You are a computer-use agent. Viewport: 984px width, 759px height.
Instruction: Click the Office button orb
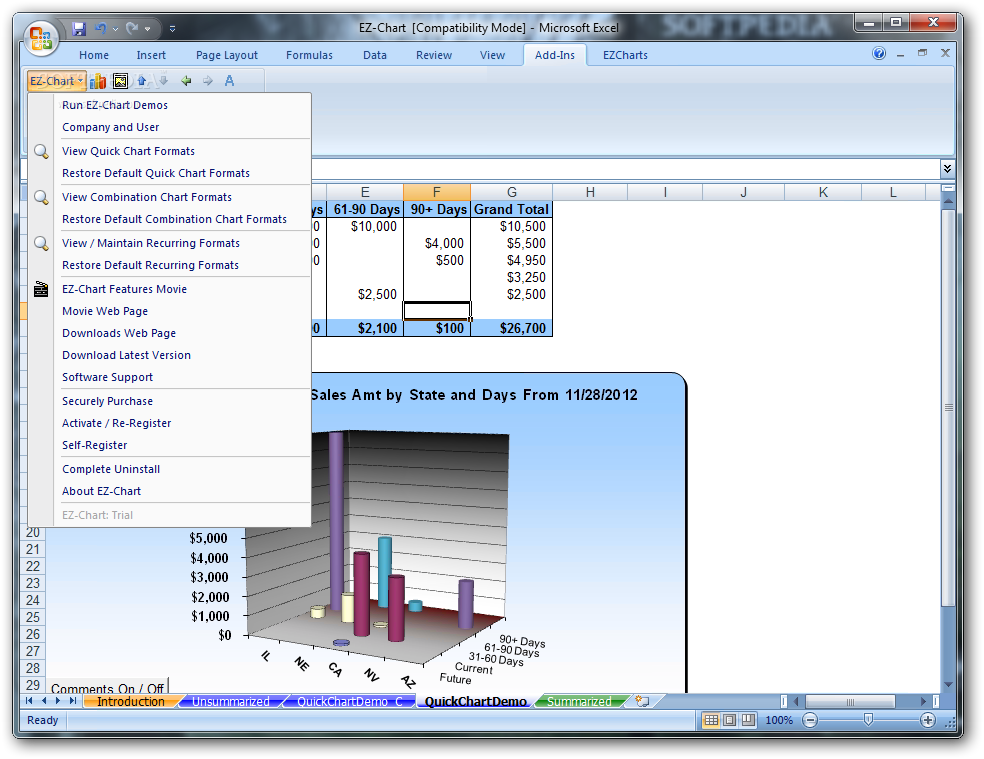41,38
